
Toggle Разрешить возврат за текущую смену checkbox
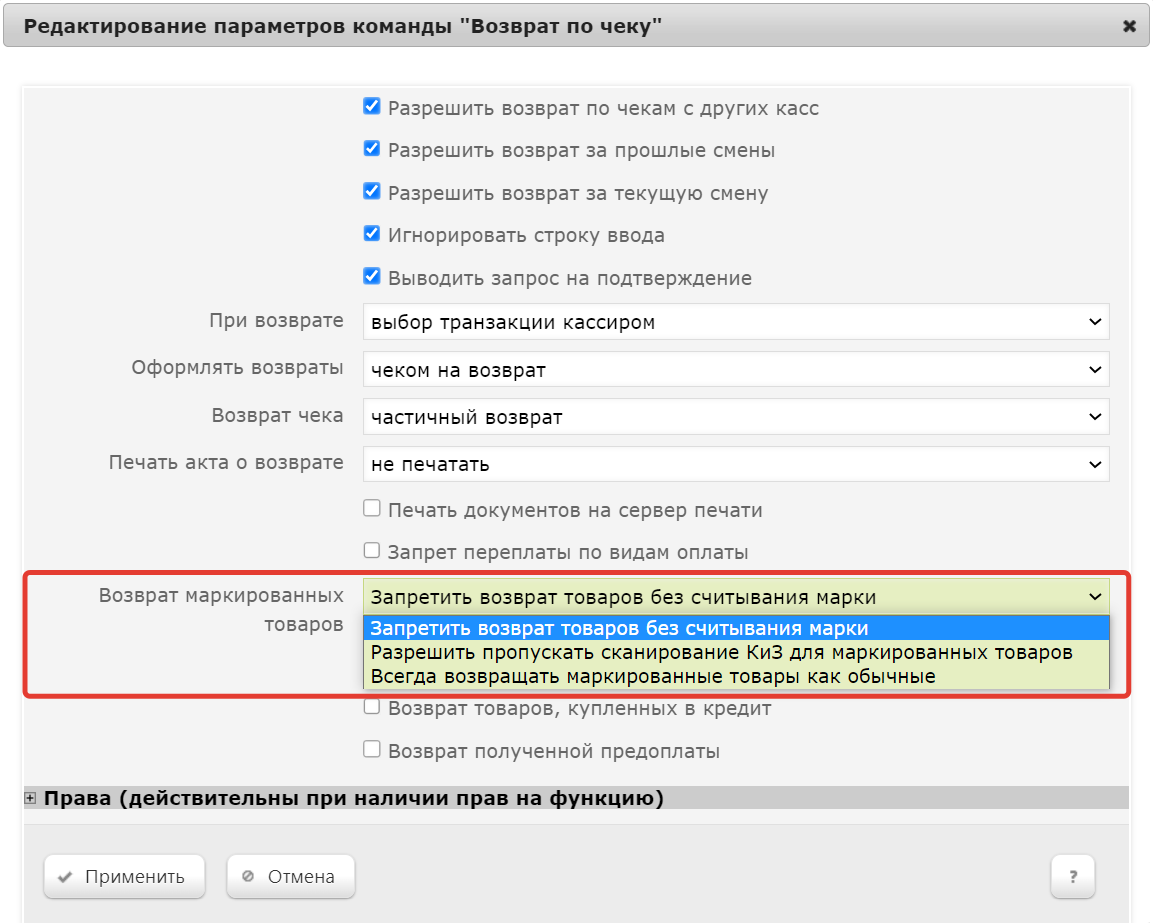pos(372,192)
